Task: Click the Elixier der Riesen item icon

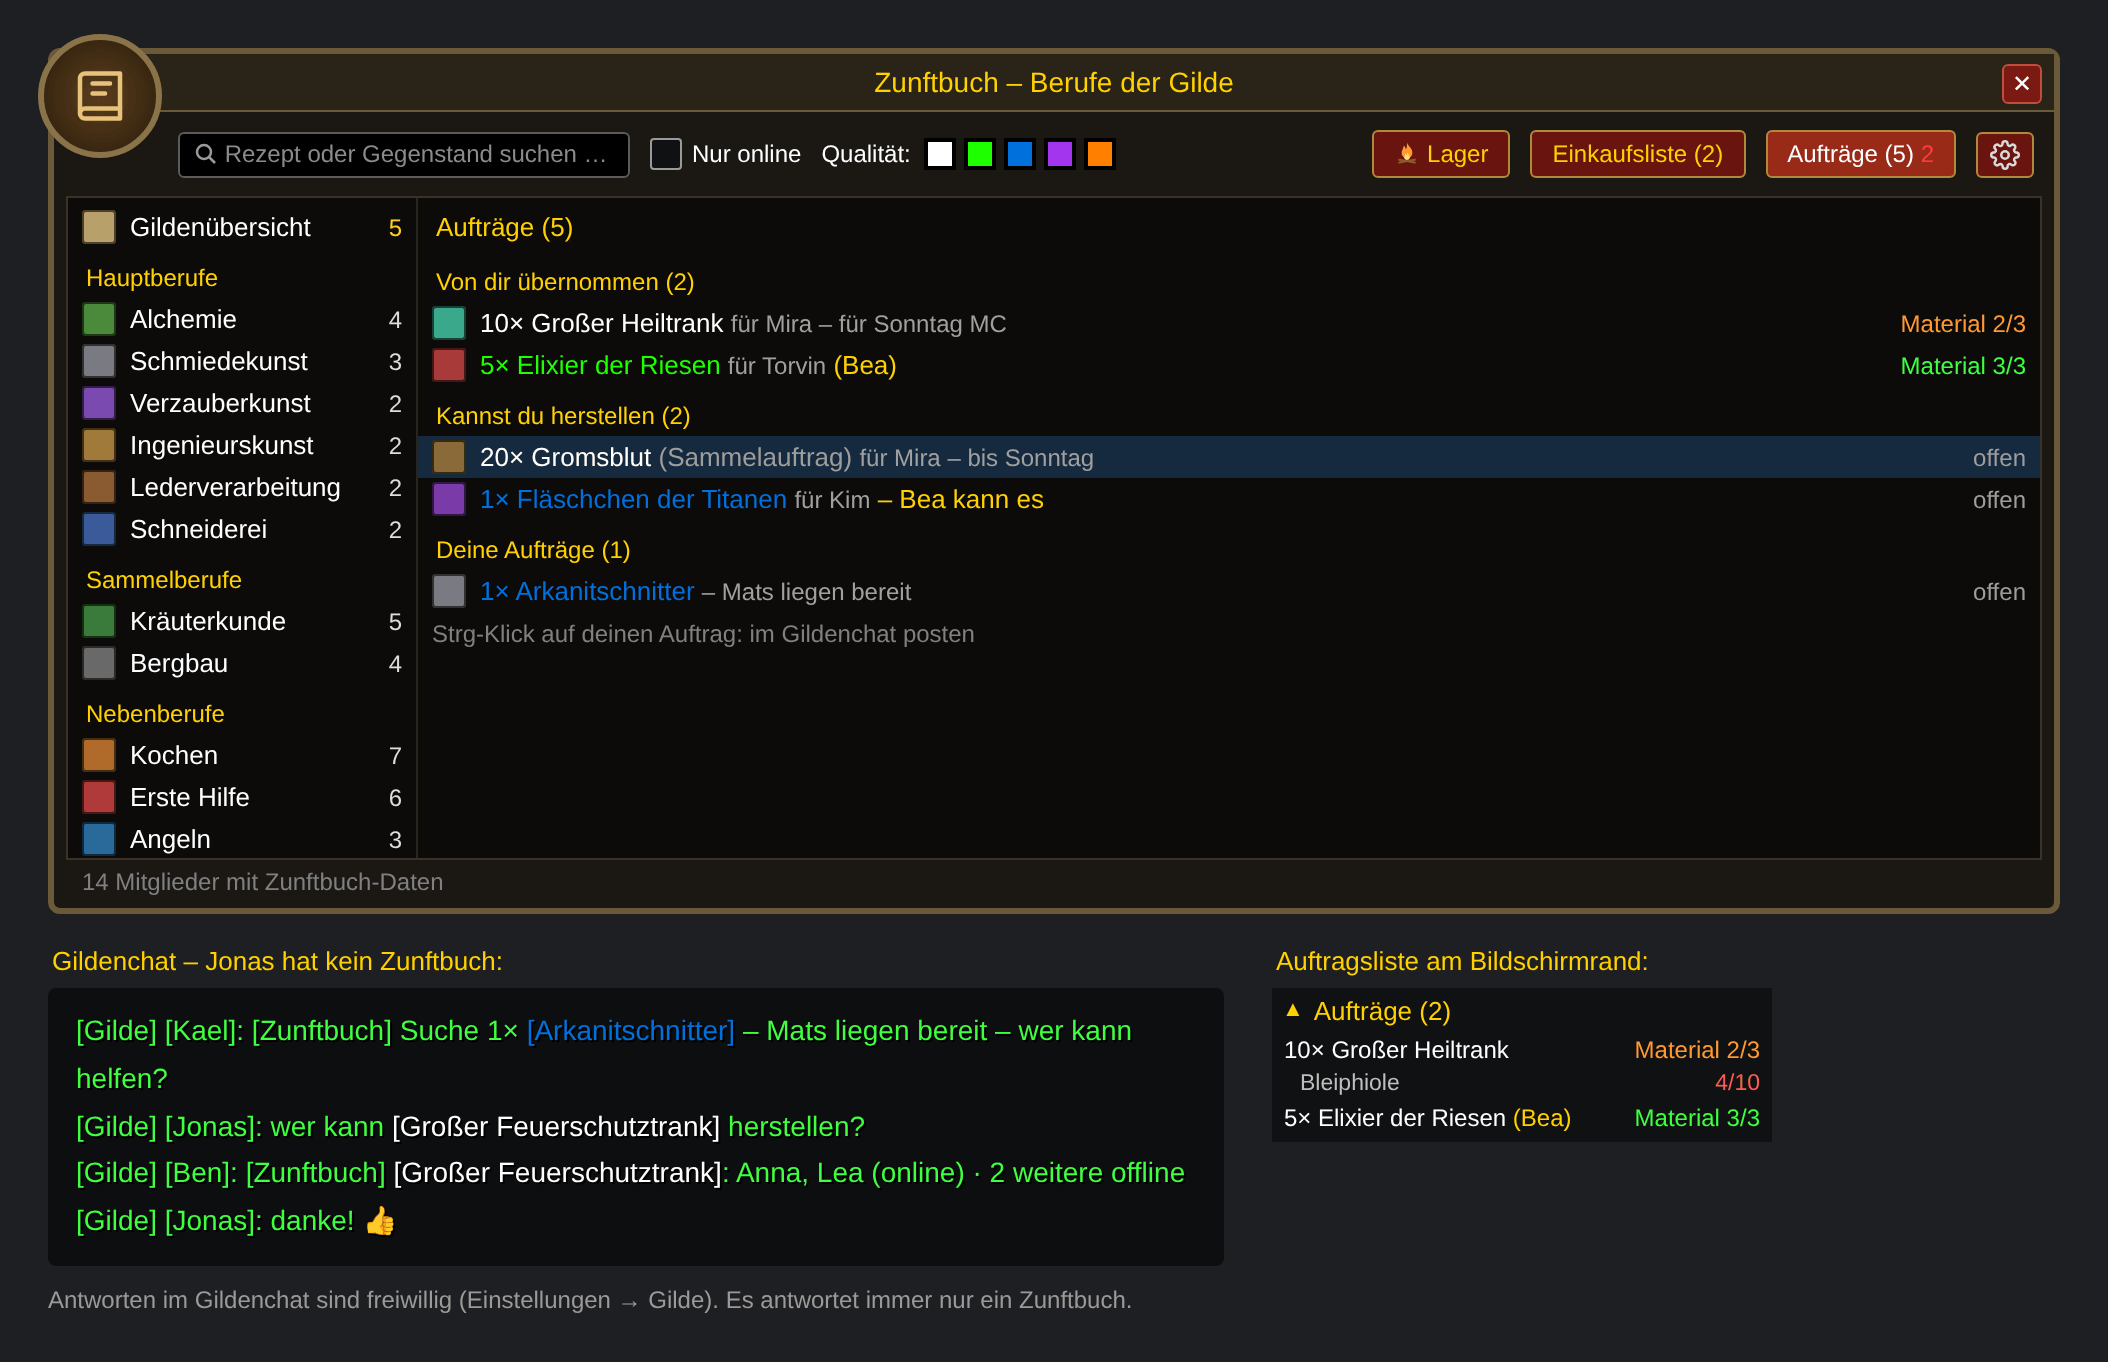Action: (449, 366)
